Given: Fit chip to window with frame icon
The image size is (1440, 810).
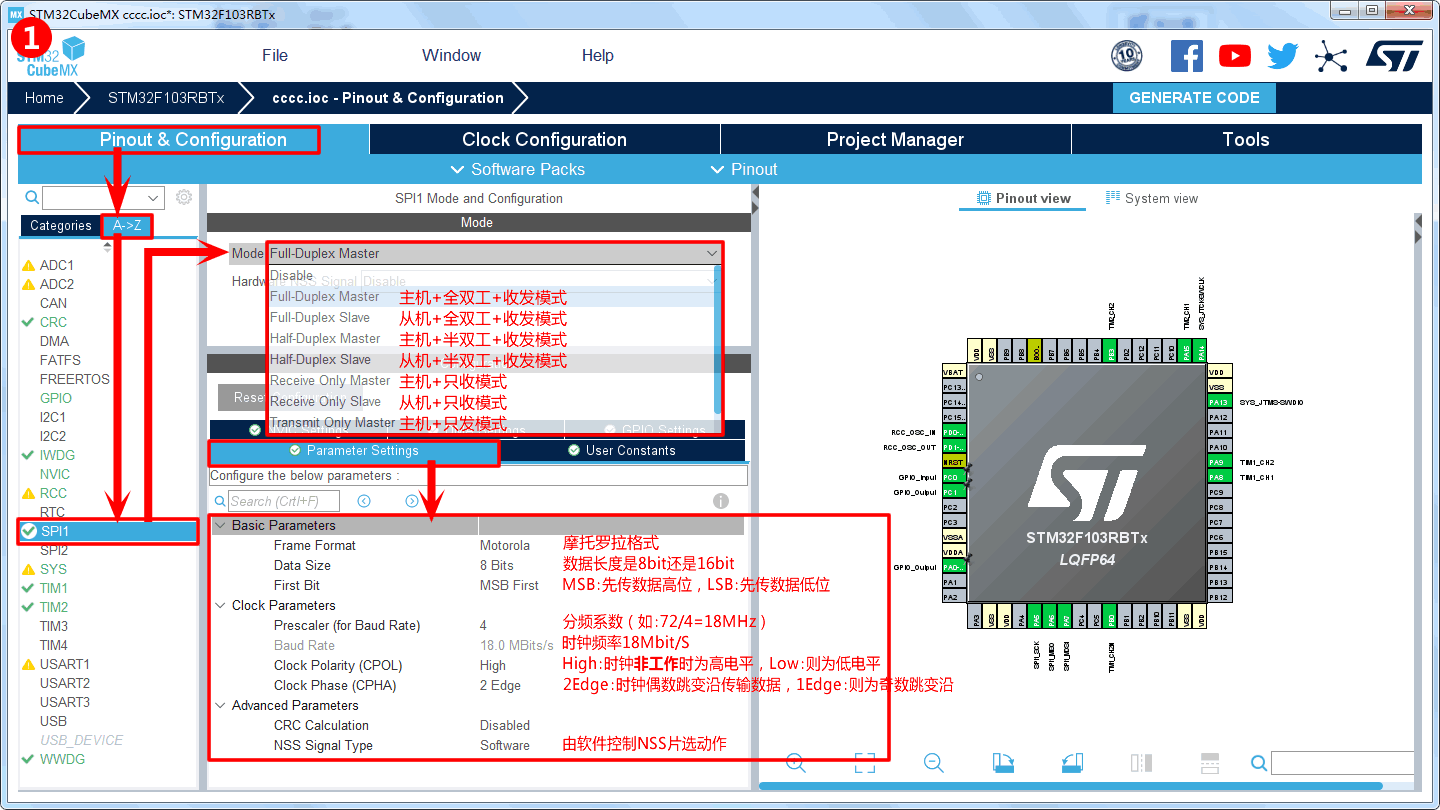Looking at the screenshot, I should tap(865, 763).
